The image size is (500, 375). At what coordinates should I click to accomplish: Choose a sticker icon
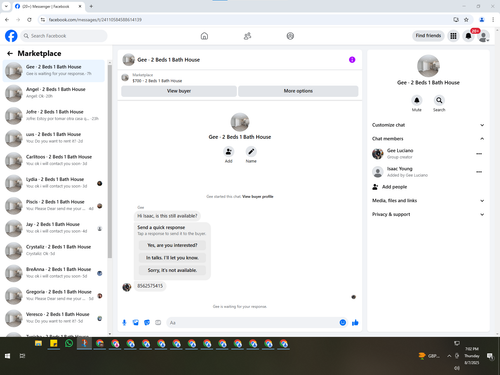[147, 322]
